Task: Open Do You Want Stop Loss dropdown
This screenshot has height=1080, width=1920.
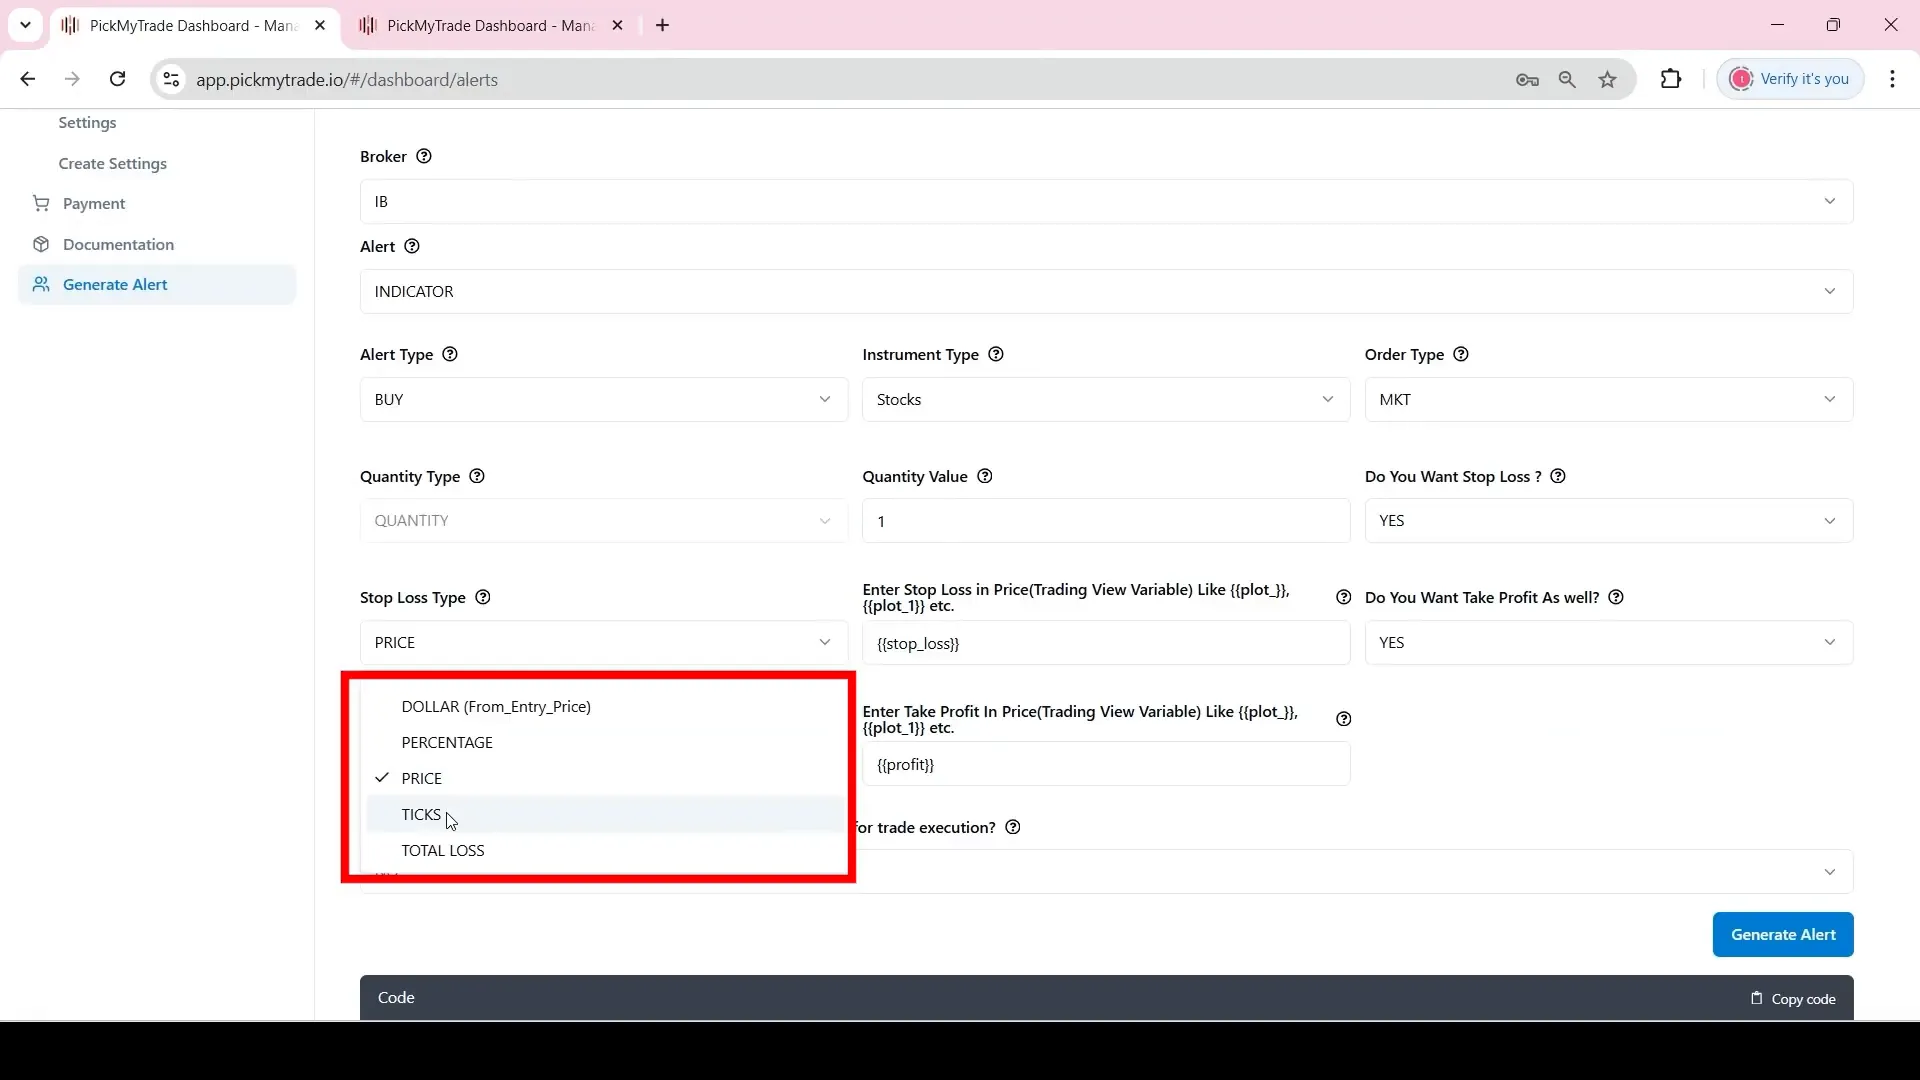Action: 1608,521
